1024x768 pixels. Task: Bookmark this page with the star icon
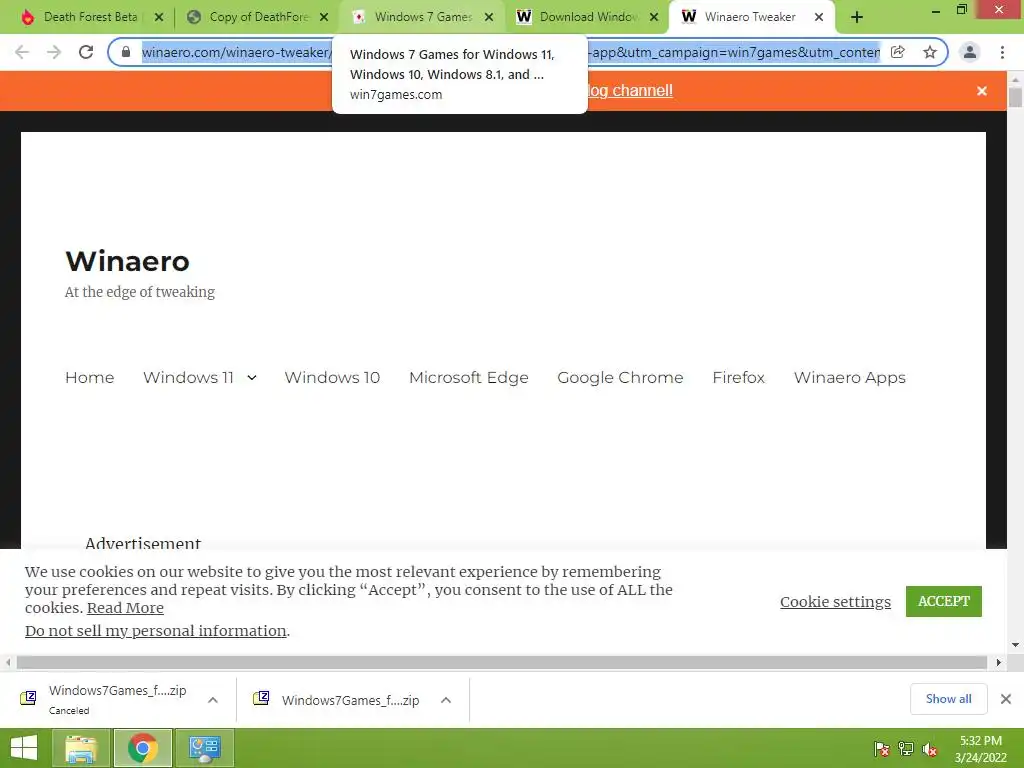click(x=930, y=52)
